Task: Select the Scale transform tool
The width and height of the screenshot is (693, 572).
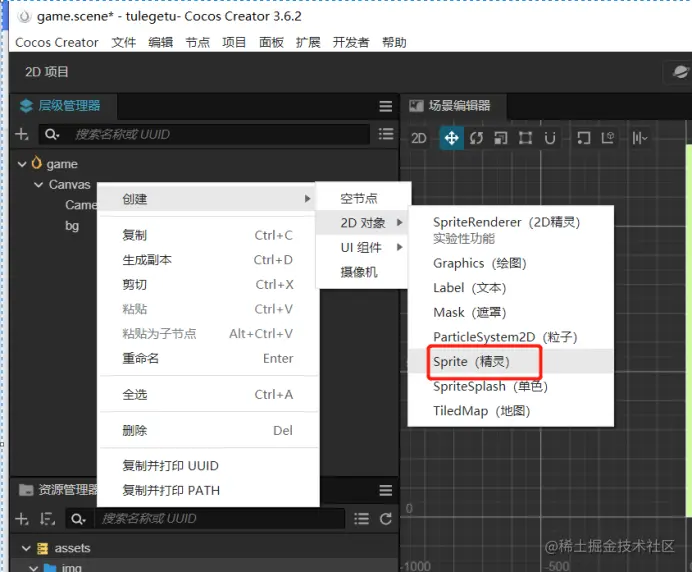Action: point(501,138)
